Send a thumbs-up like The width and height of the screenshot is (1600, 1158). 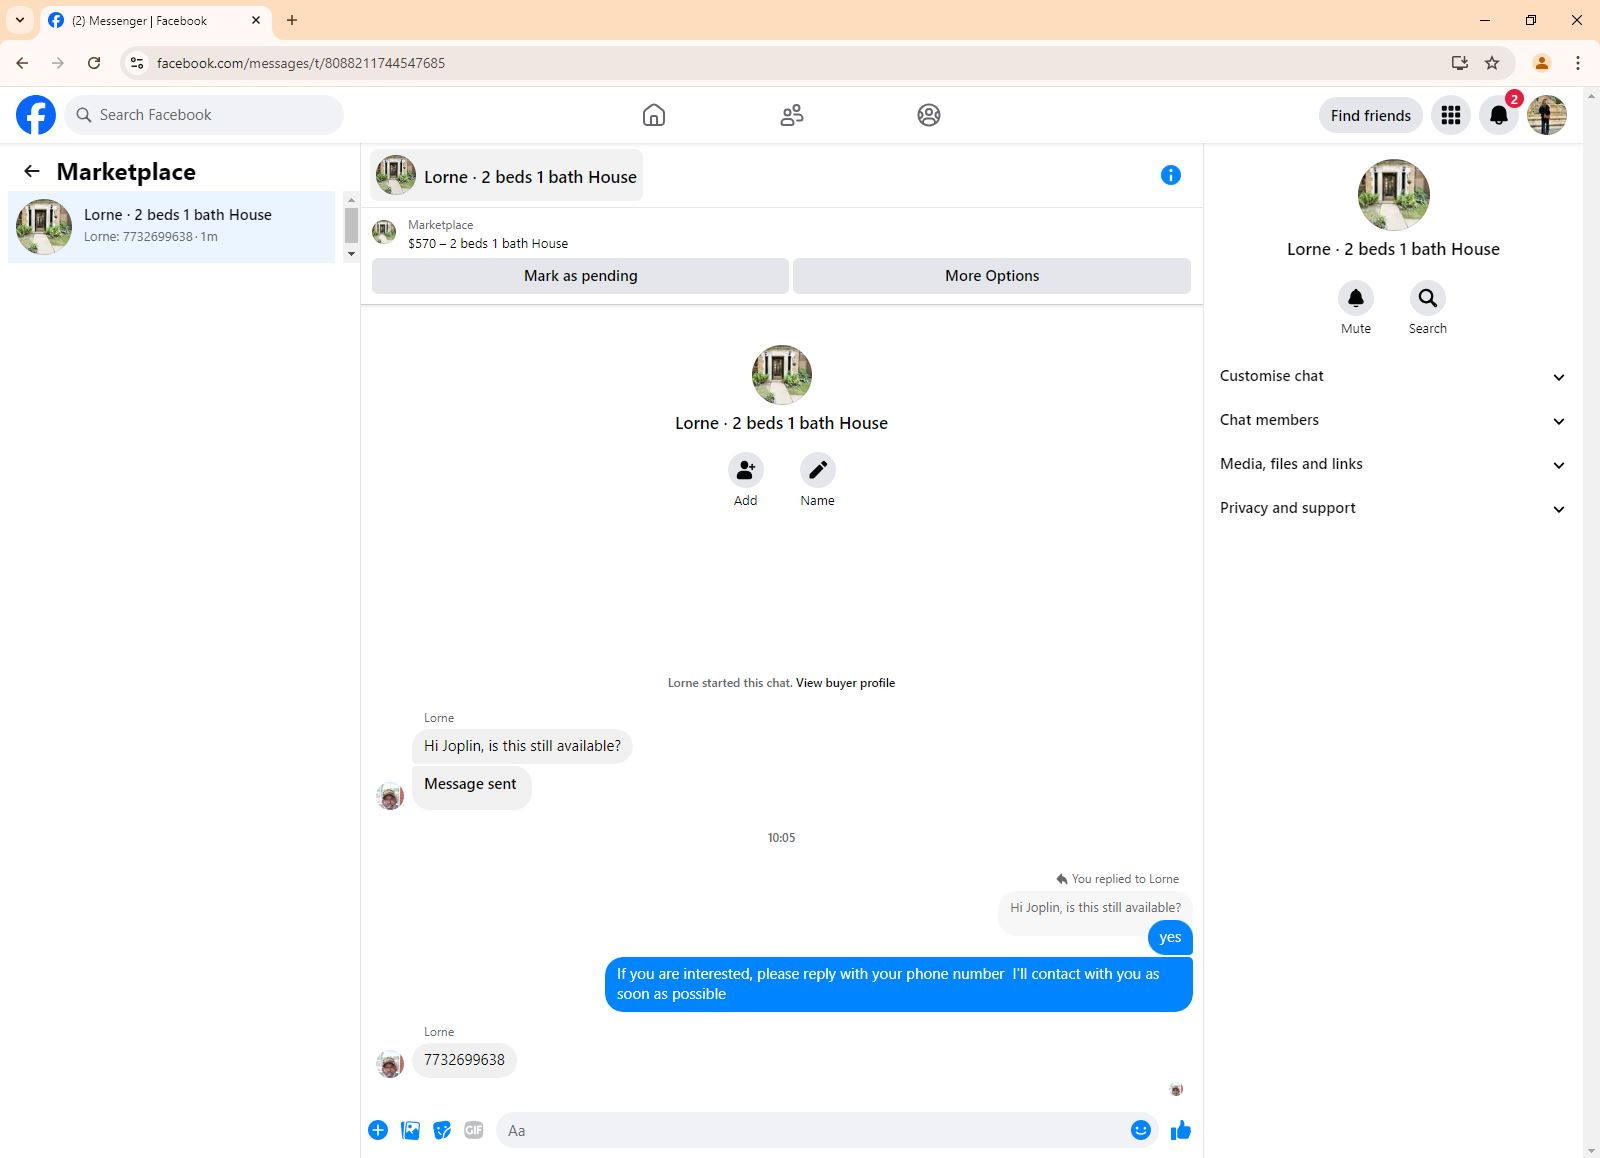tap(1181, 1130)
